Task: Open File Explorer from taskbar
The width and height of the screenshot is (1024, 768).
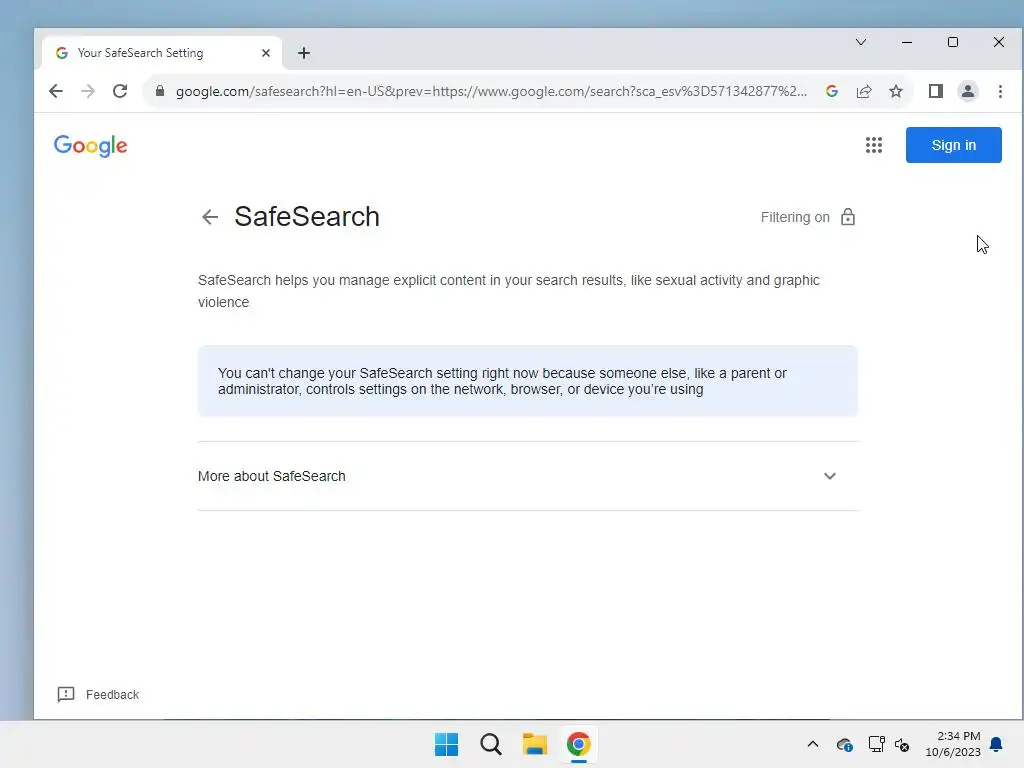Action: pyautogui.click(x=535, y=744)
